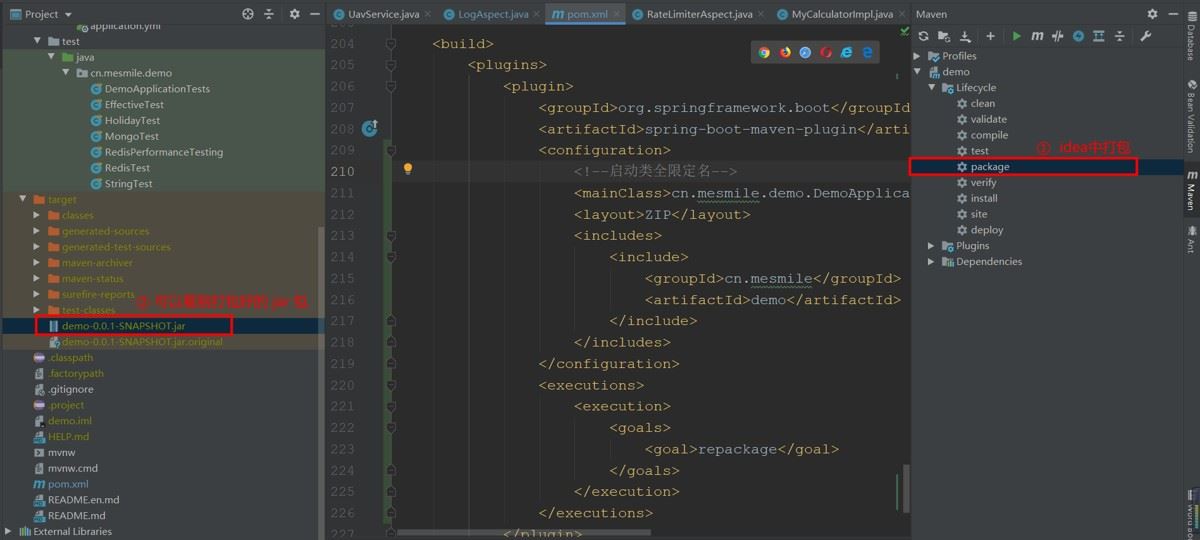Click the Reload All Maven Projects icon
This screenshot has width=1200, height=540.
pos(924,36)
